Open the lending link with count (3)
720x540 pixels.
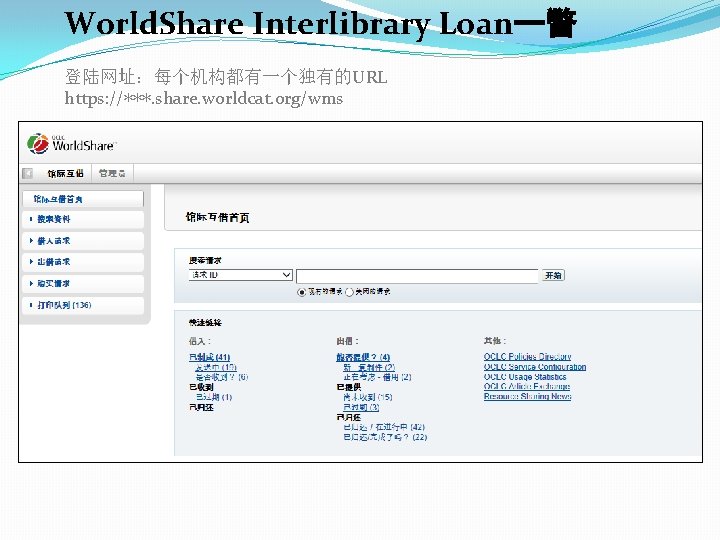point(361,407)
